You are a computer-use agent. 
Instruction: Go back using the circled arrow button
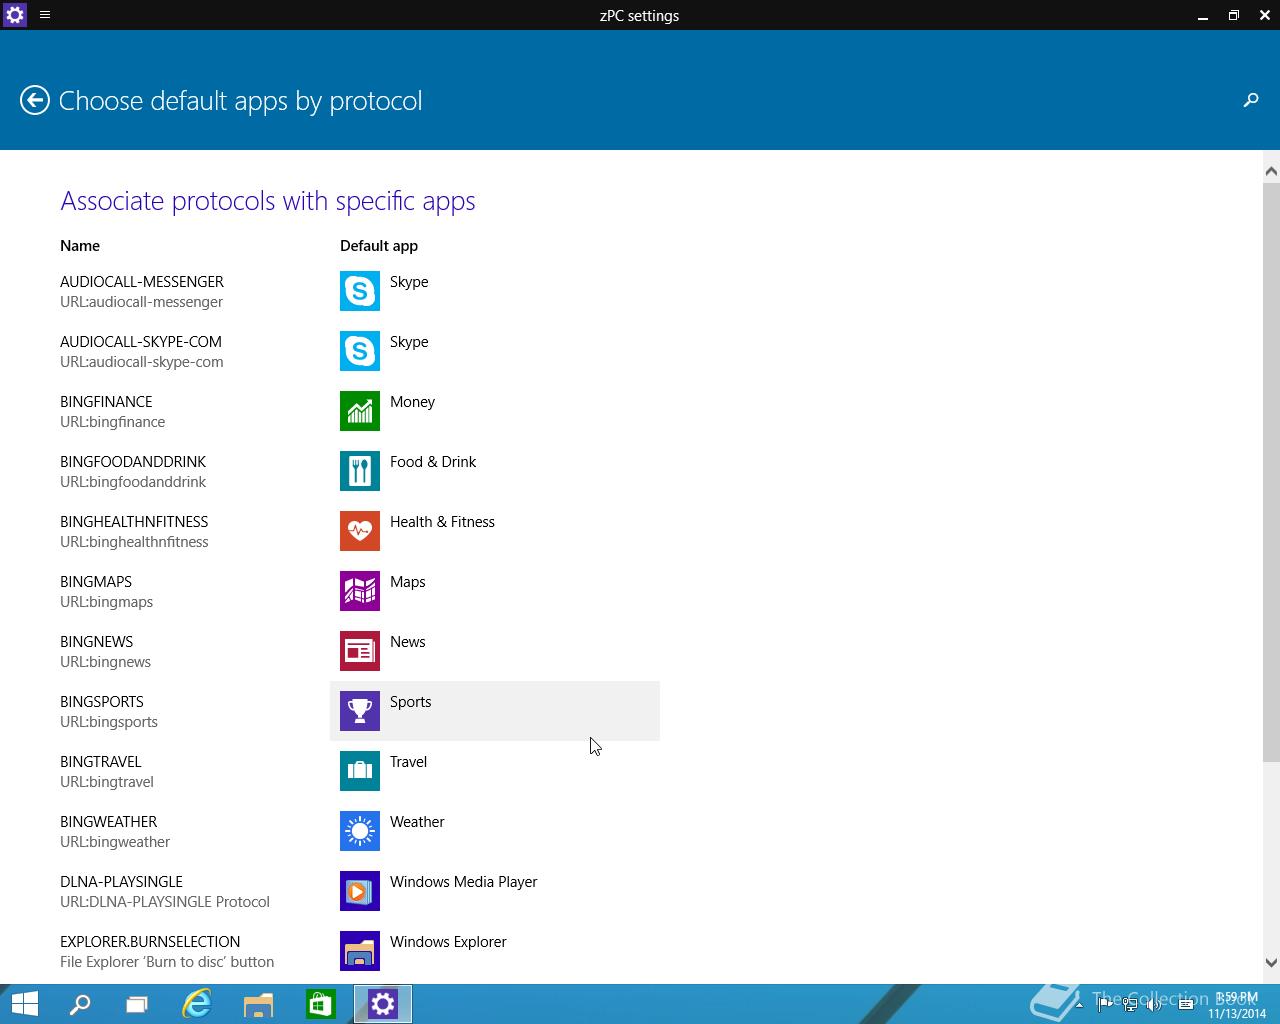pos(35,100)
